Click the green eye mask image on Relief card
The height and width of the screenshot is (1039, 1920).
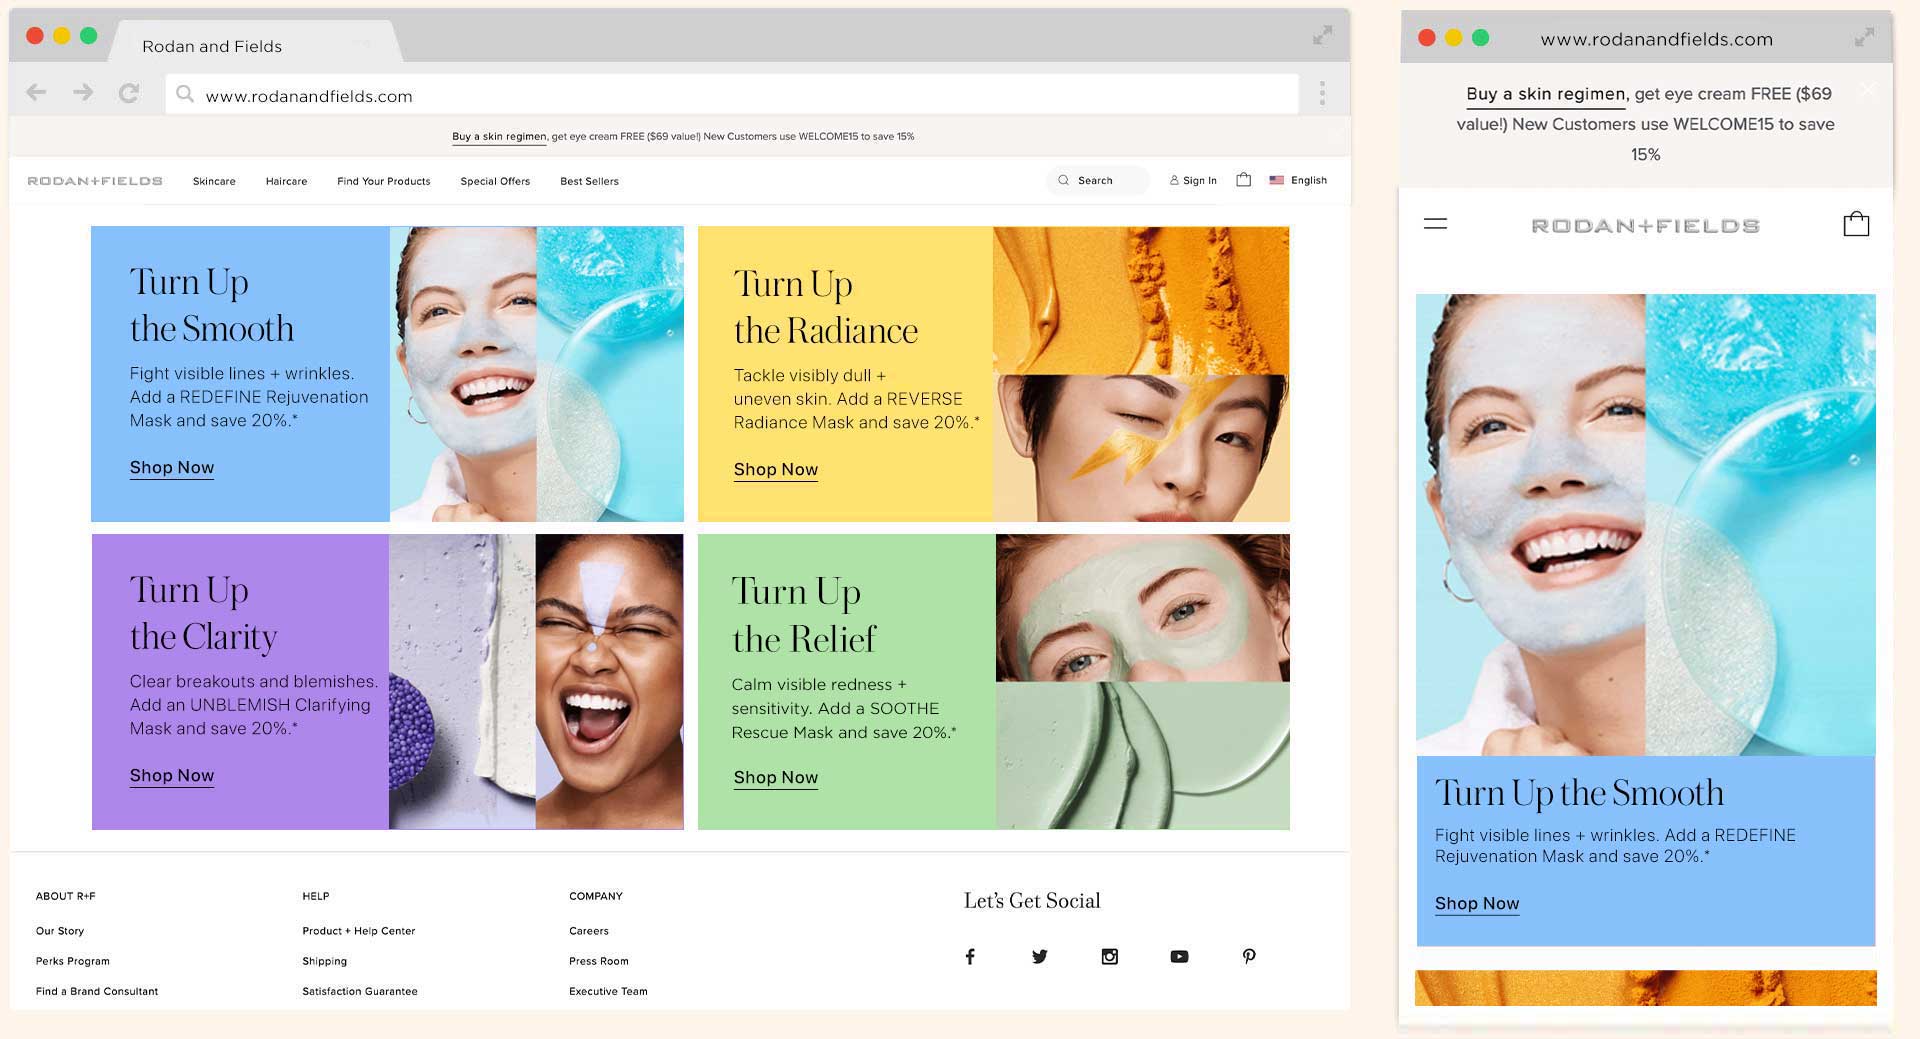(x=1143, y=608)
